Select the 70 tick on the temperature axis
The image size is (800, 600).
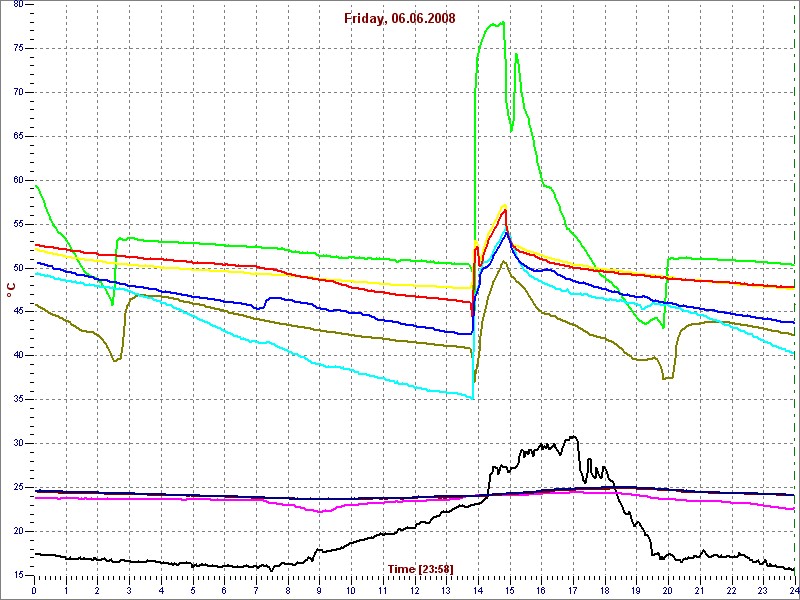(x=18, y=92)
